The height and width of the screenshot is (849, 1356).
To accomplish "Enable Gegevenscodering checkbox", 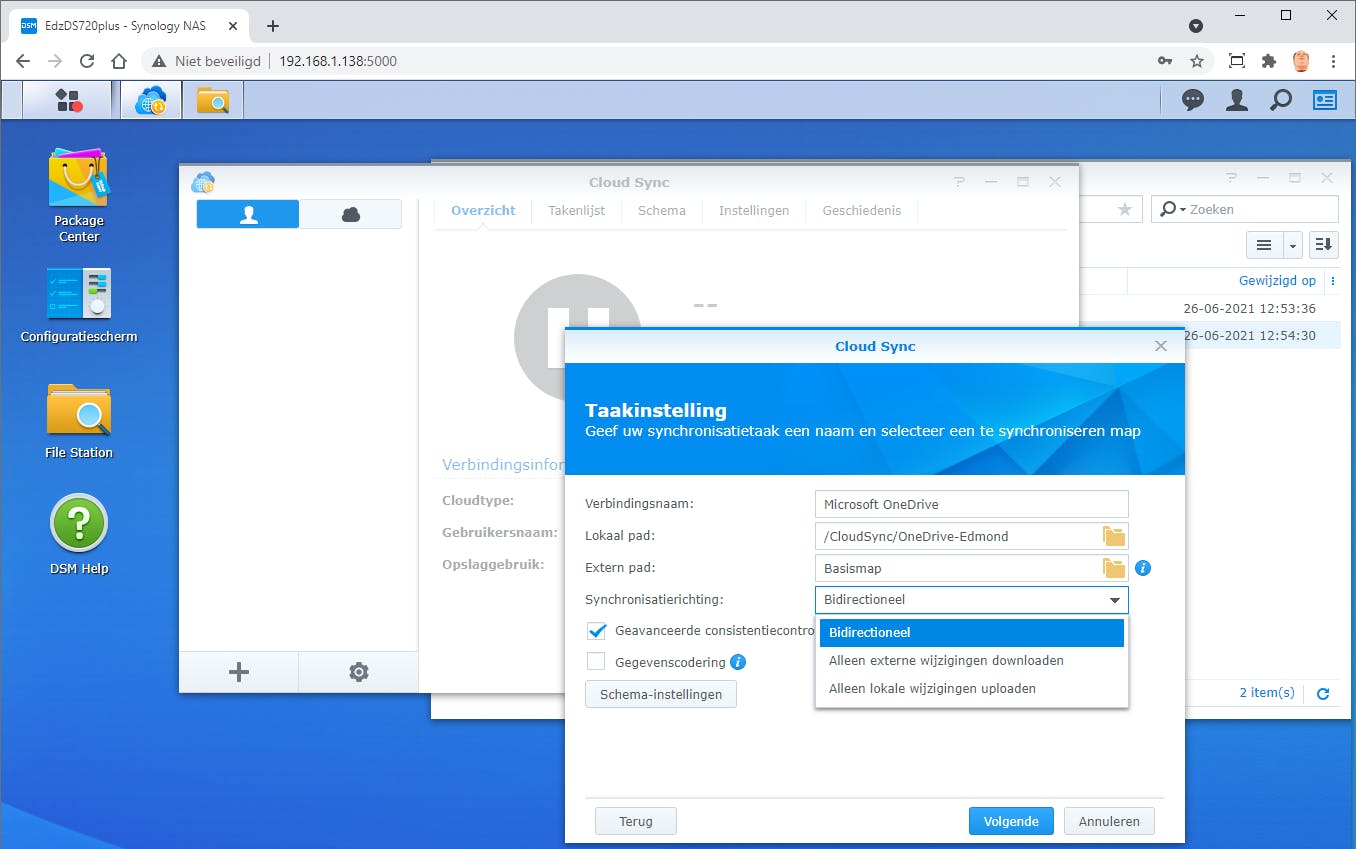I will click(x=597, y=661).
